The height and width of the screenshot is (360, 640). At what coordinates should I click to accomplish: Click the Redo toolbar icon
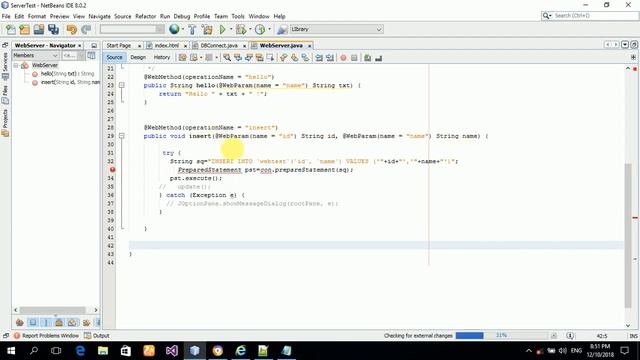point(86,29)
